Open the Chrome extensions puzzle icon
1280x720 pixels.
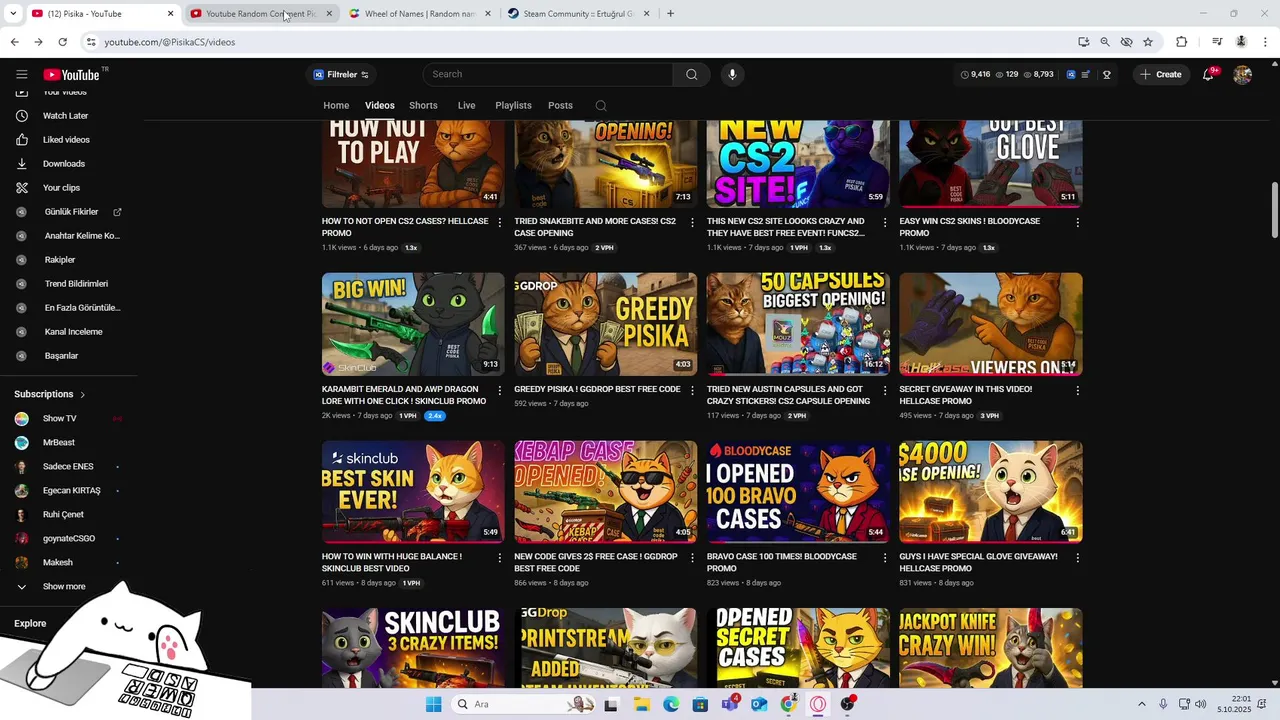coord(1181,42)
